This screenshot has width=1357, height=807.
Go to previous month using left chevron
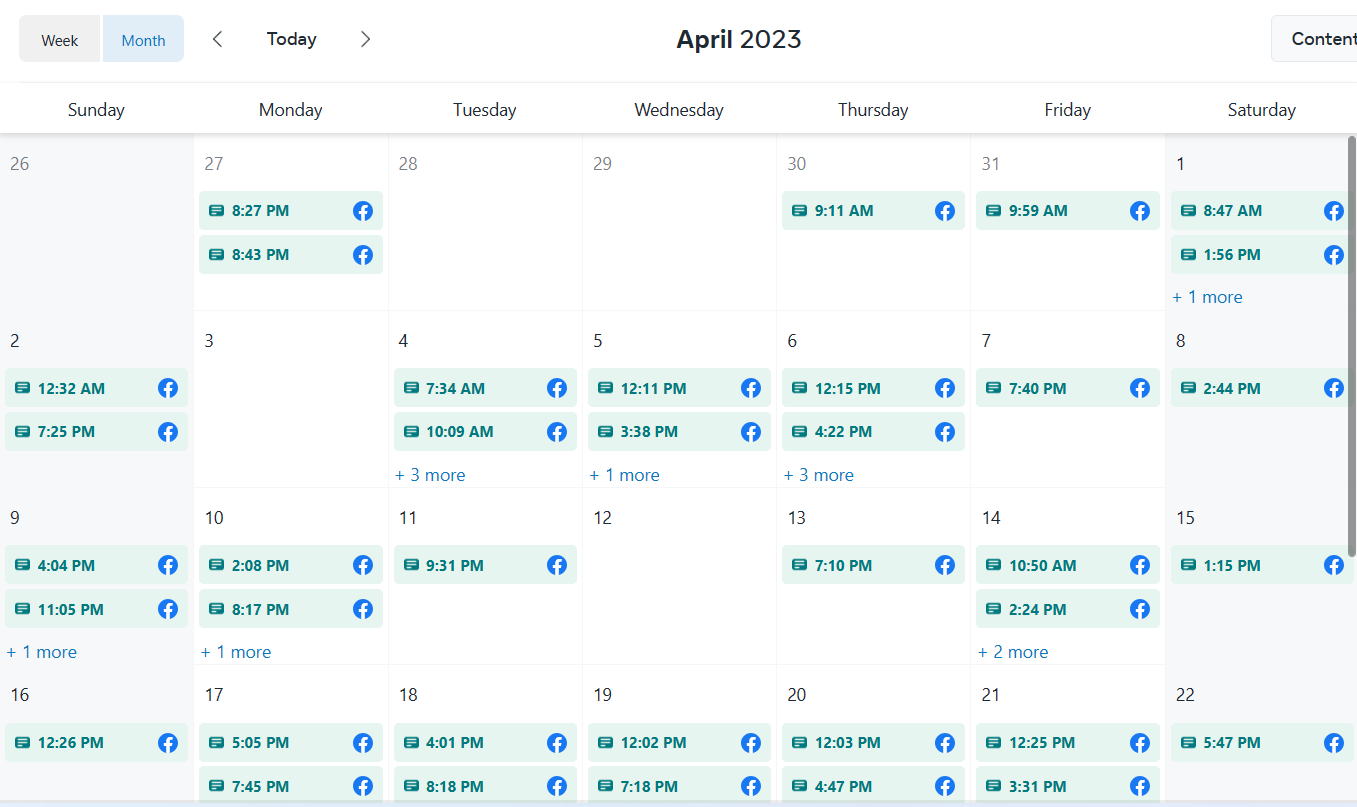[217, 39]
